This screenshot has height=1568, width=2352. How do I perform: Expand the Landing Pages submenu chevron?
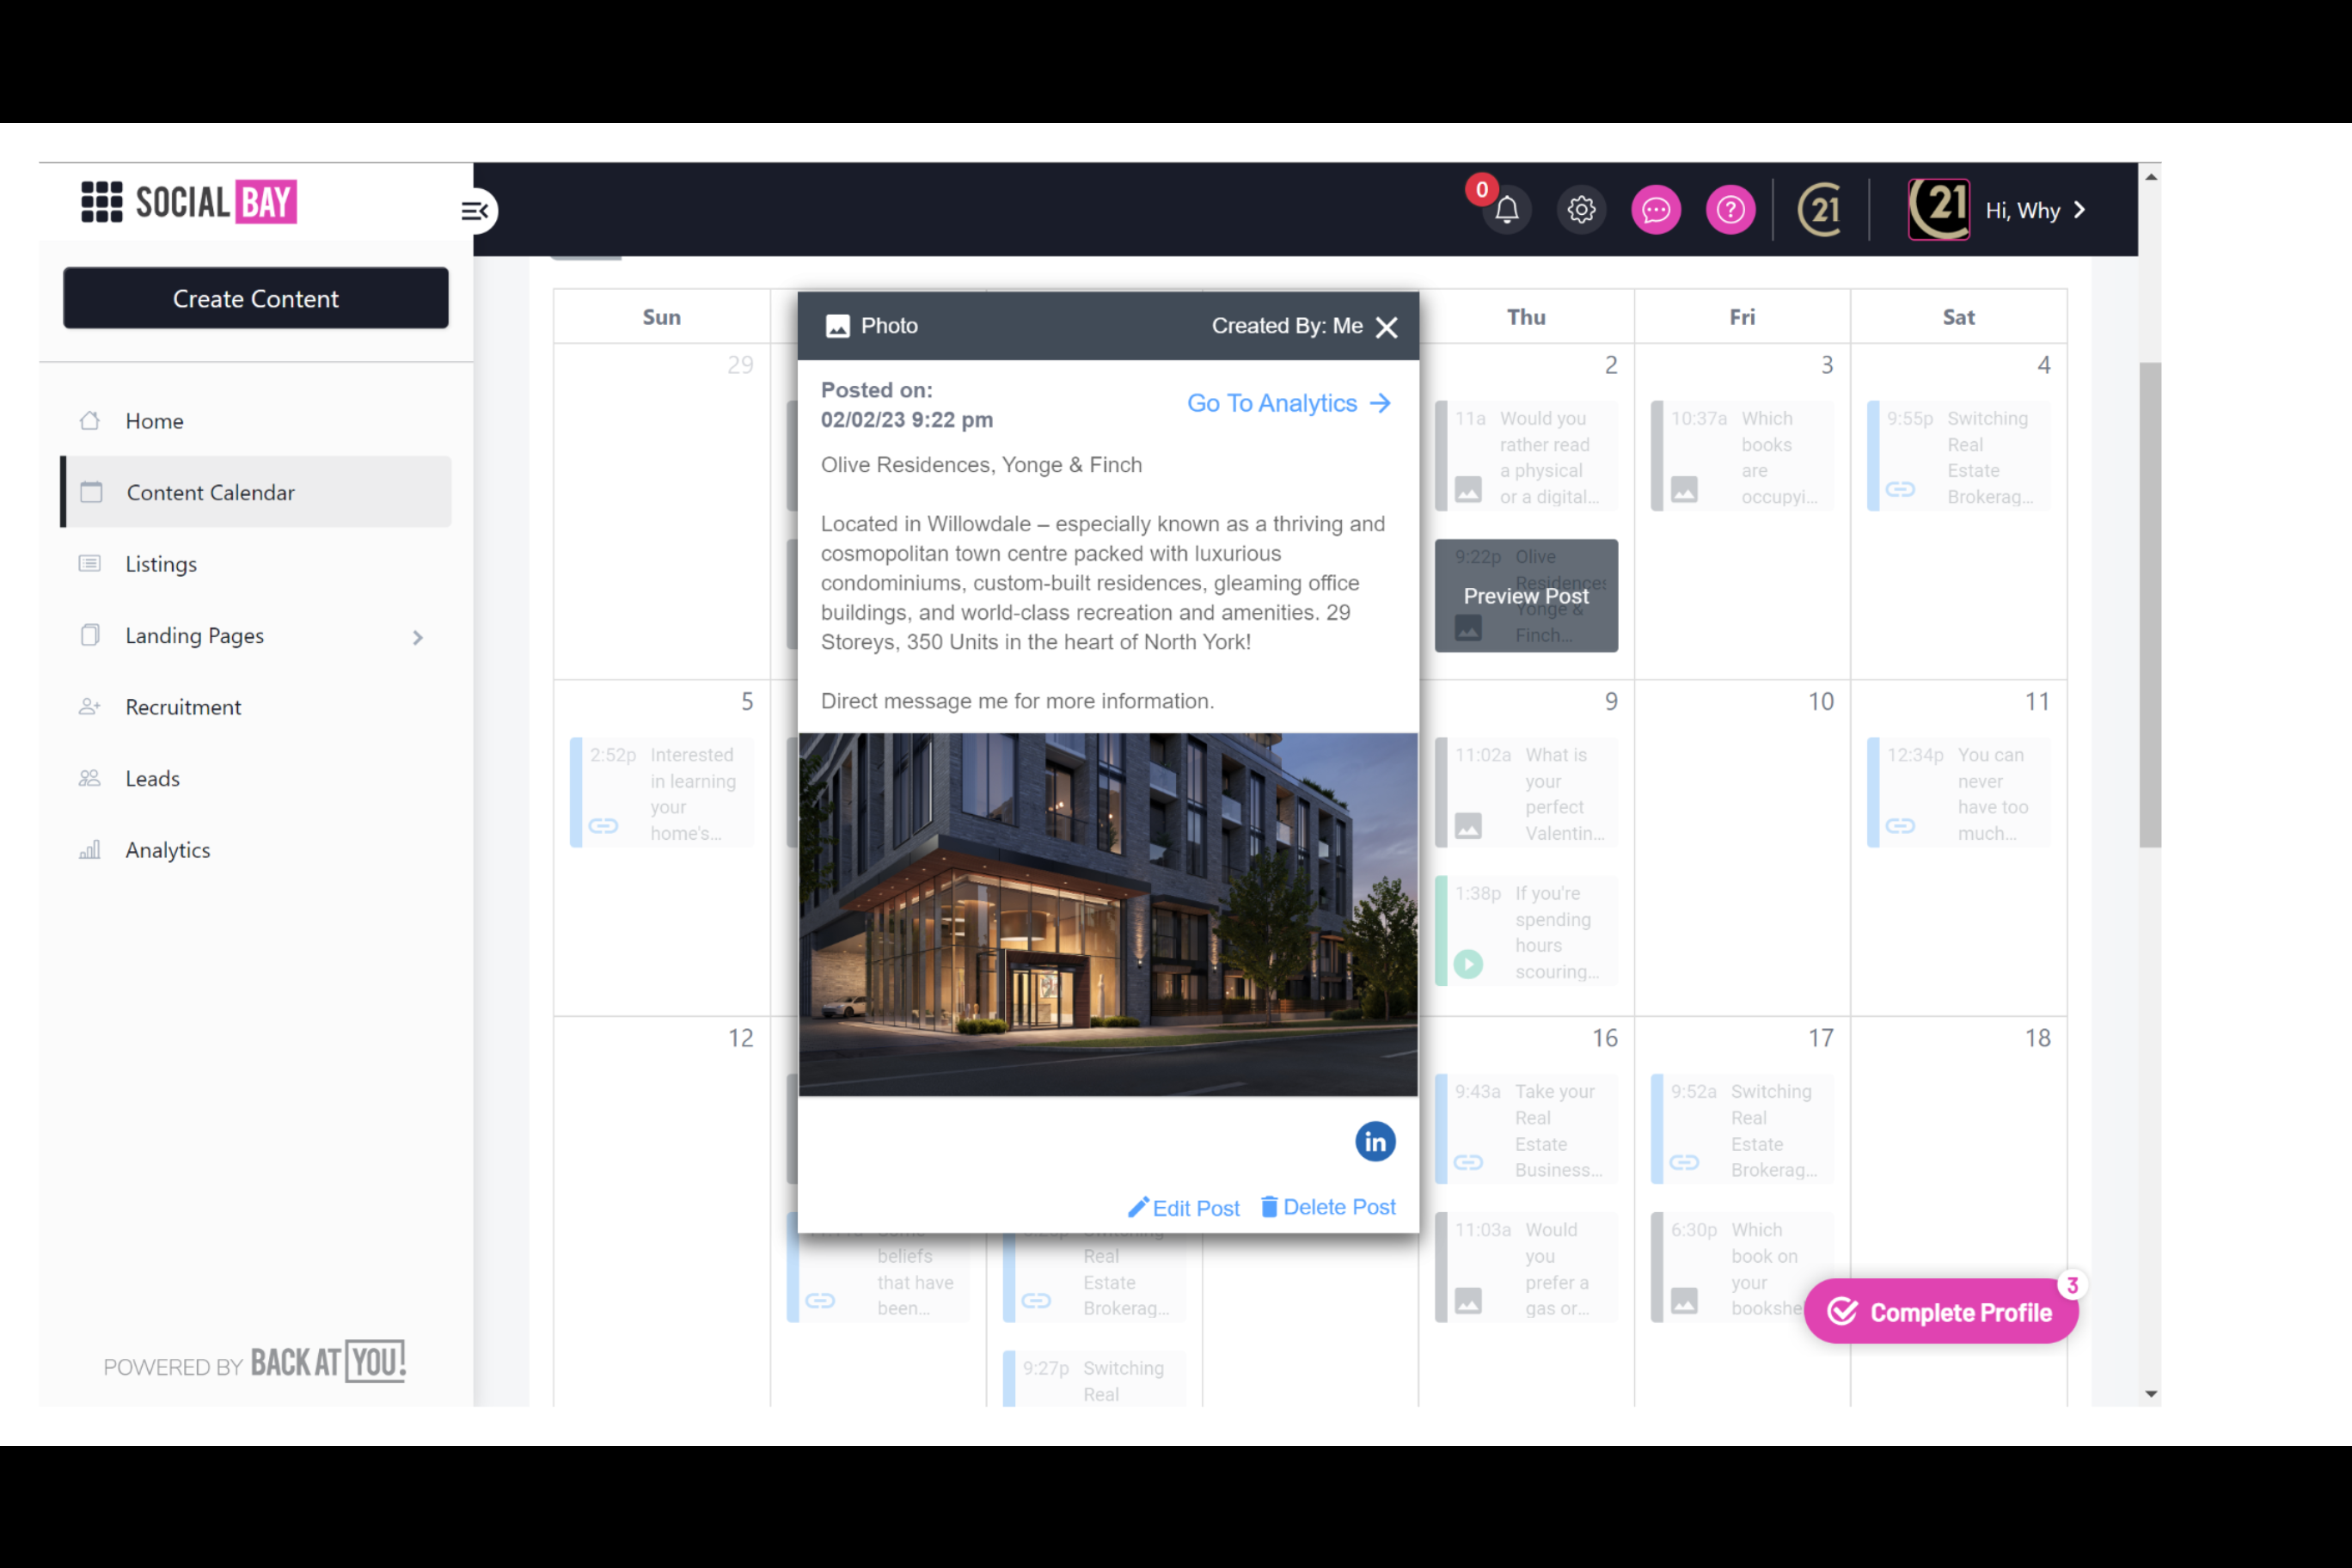(418, 637)
